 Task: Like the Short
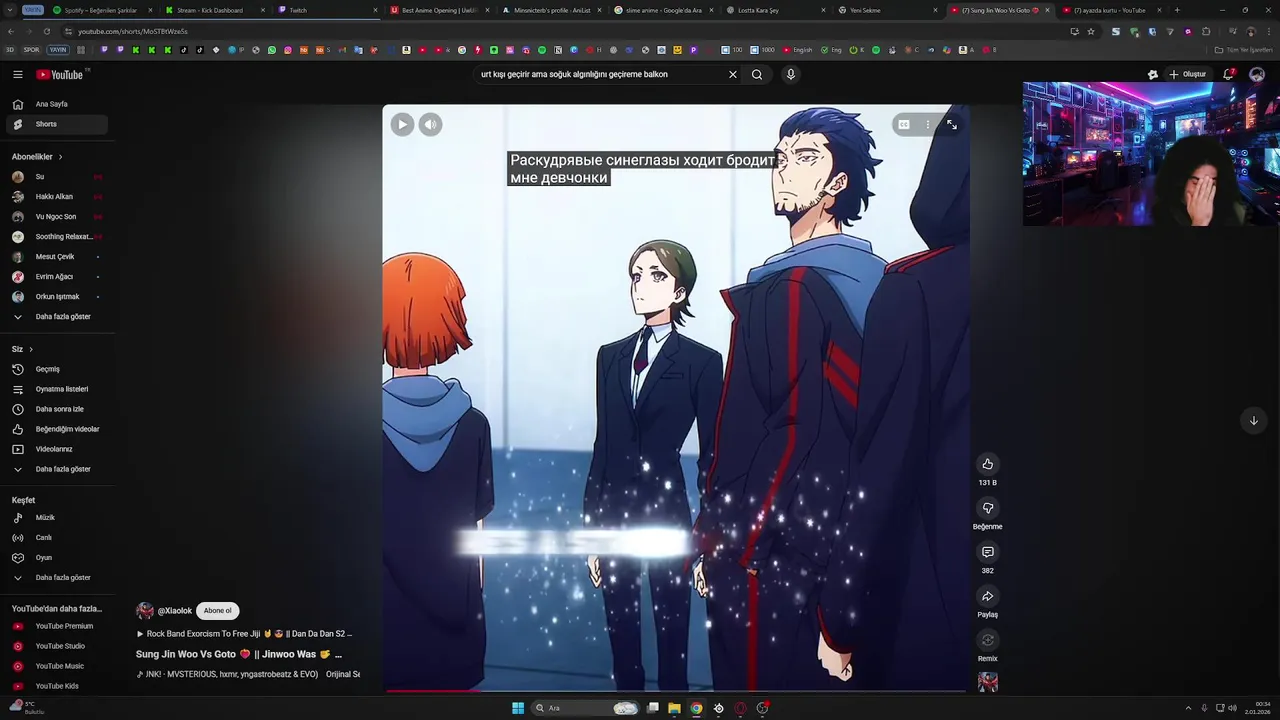click(x=987, y=464)
